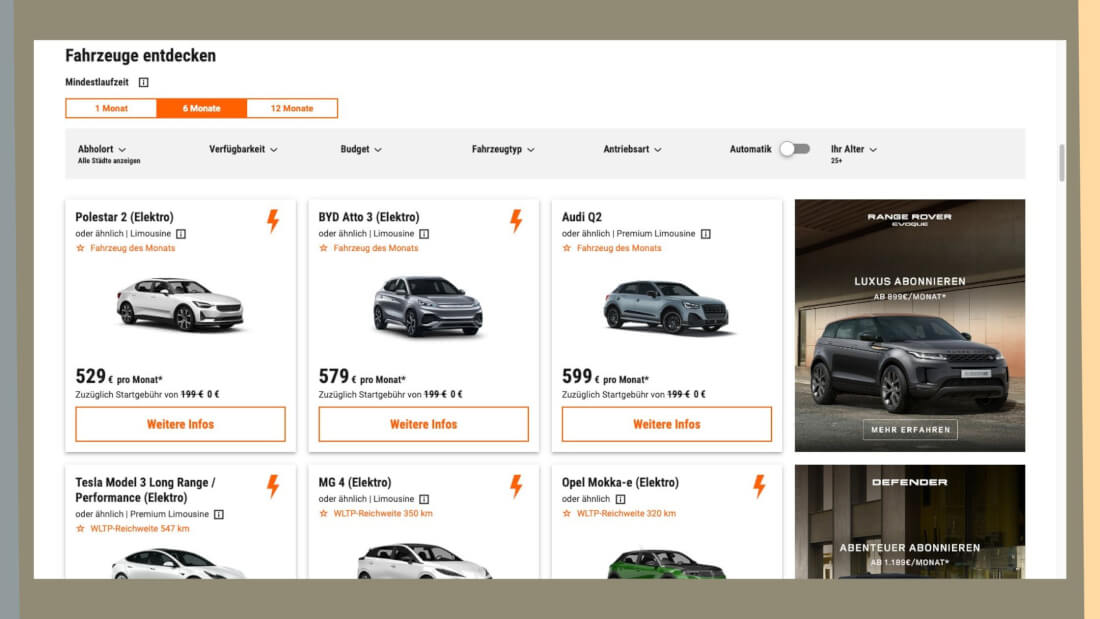
Task: Click the lightning bolt icon on Polestar 2
Action: point(273,221)
